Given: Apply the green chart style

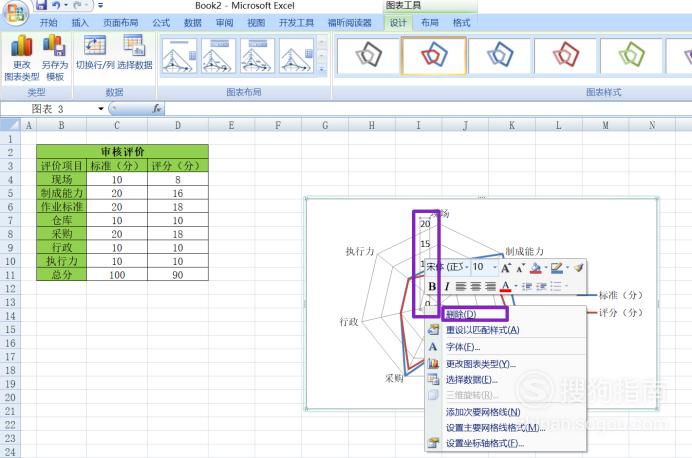Looking at the screenshot, I should [x=632, y=56].
